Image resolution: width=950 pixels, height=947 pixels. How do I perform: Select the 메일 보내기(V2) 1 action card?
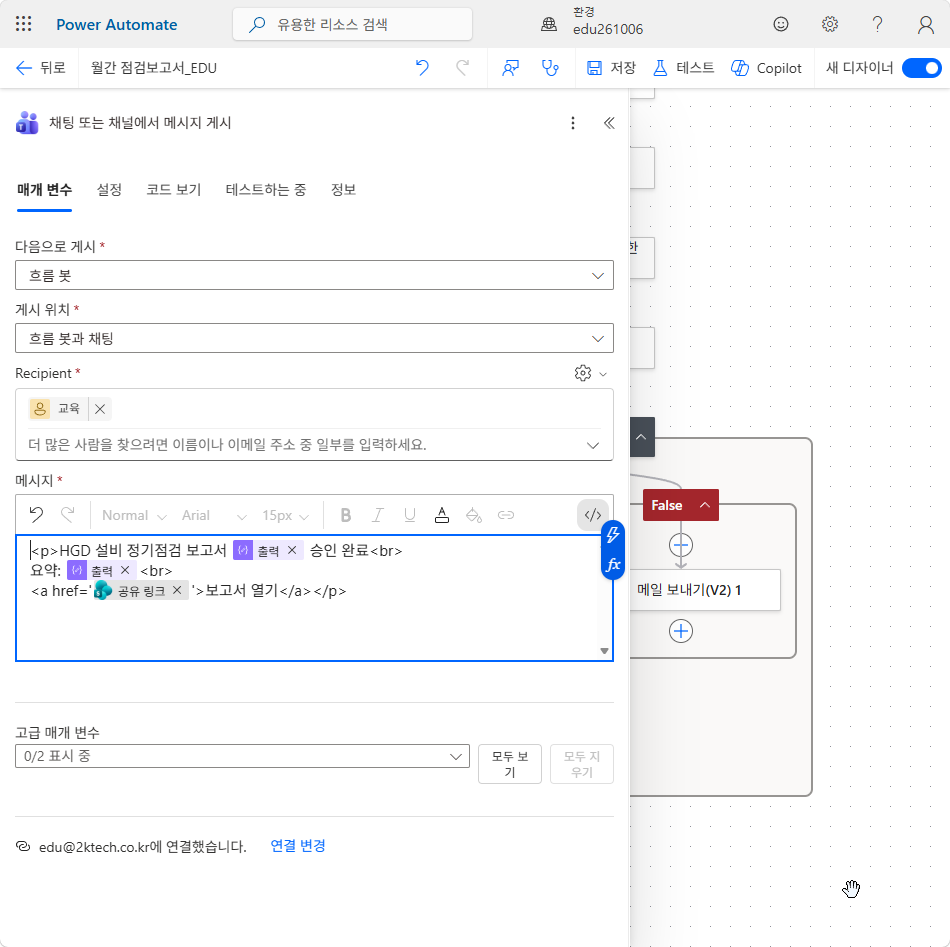pos(705,590)
